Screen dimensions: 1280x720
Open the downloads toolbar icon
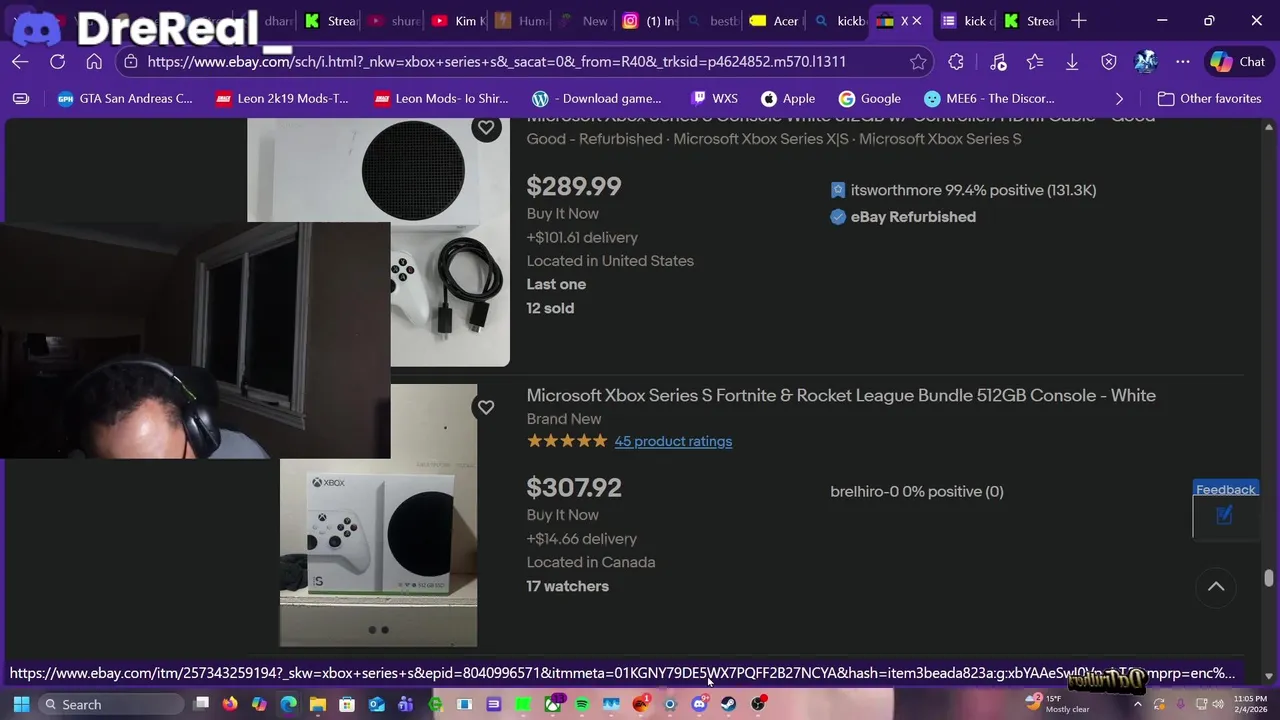tap(1072, 61)
